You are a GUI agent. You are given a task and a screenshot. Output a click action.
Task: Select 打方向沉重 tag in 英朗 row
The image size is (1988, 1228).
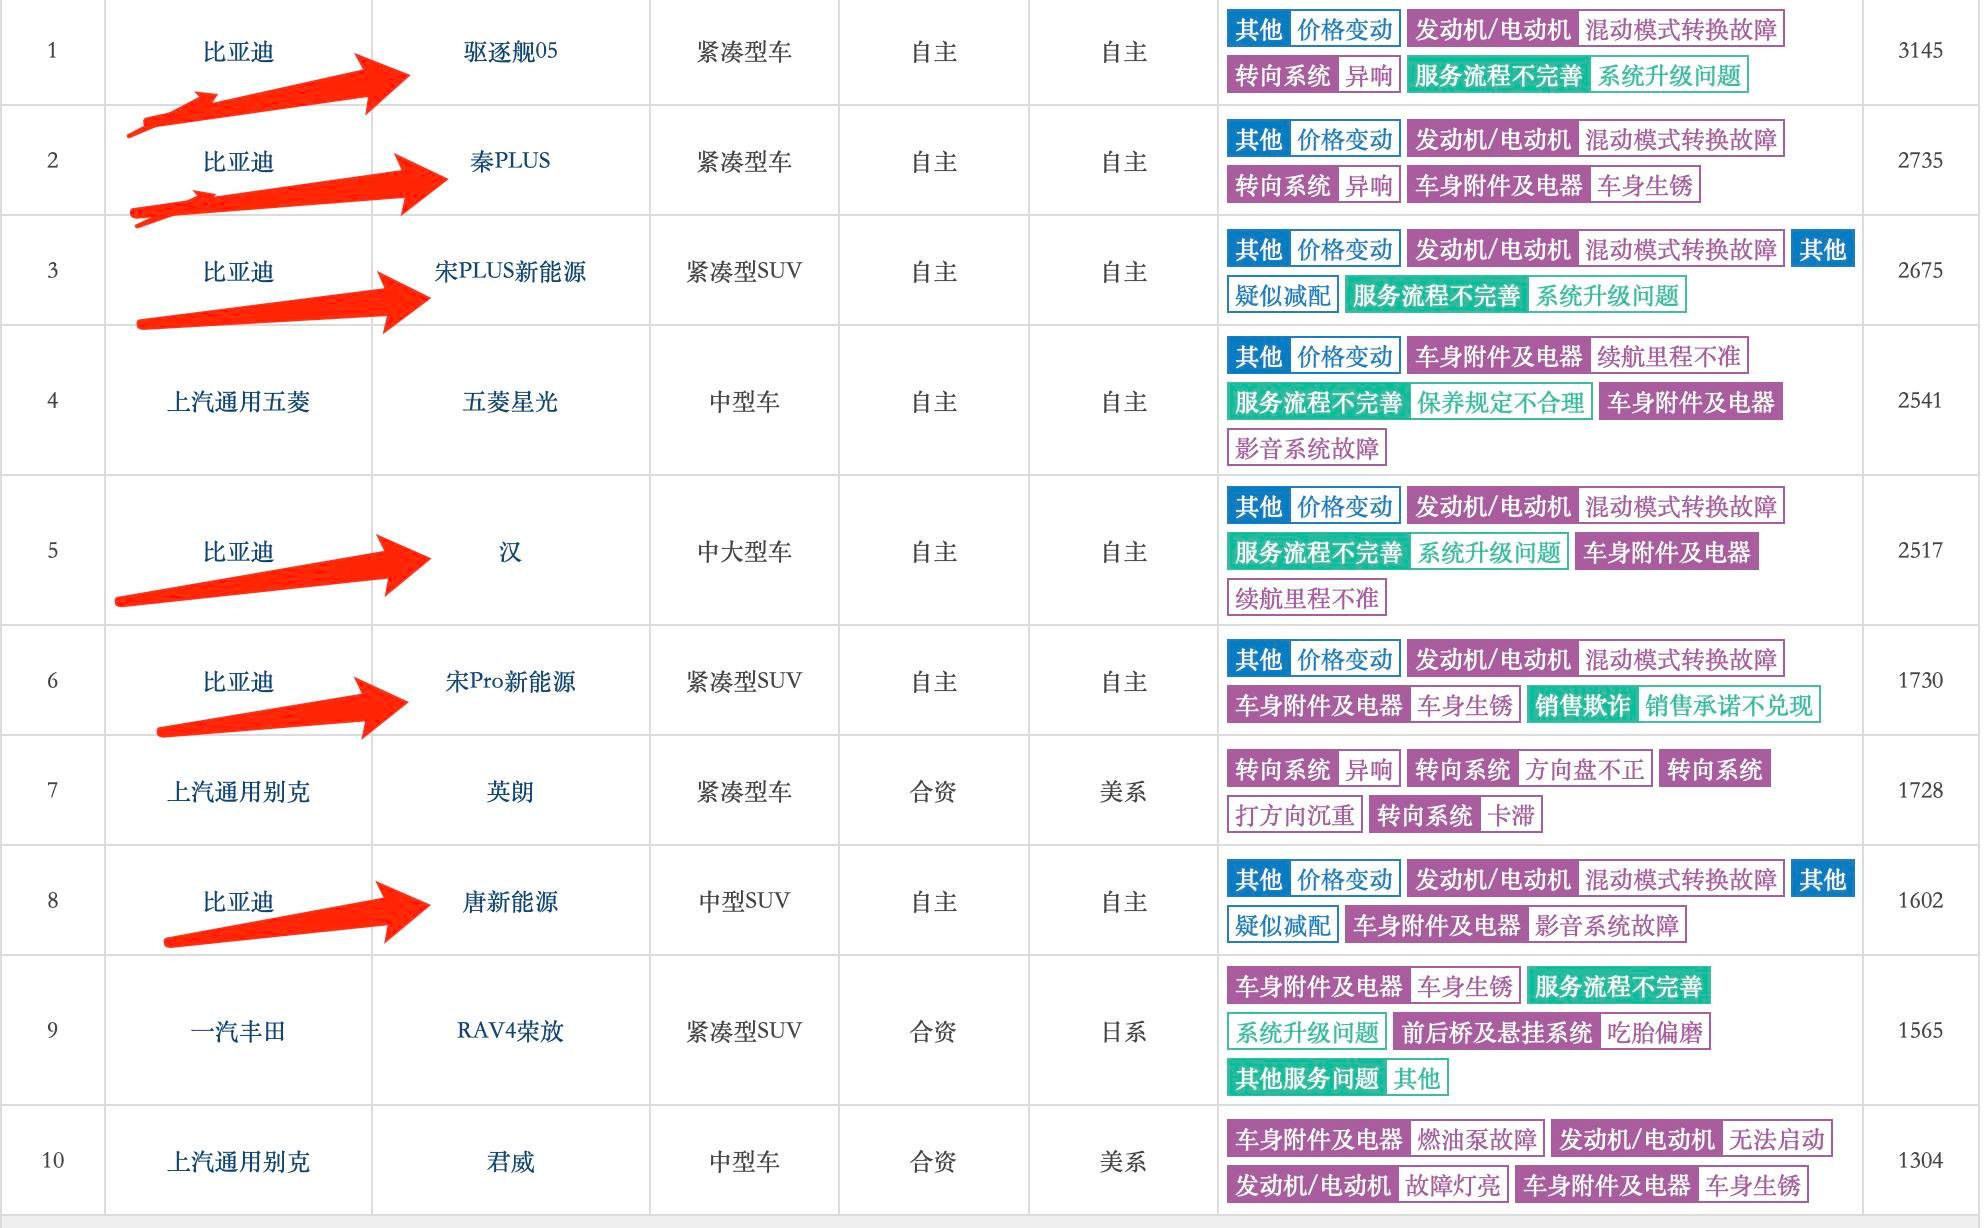coord(1295,816)
